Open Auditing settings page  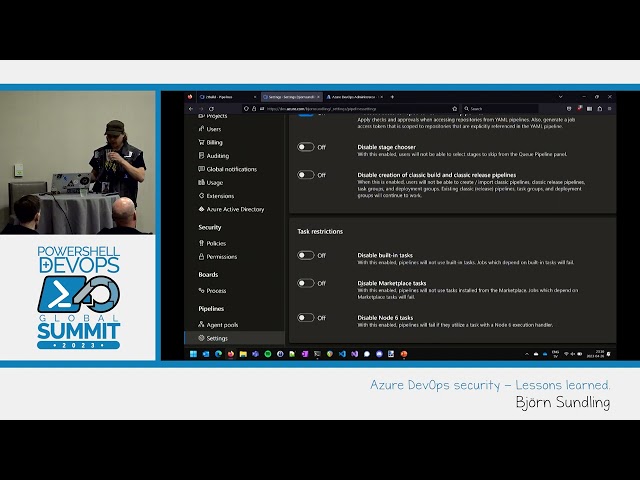218,156
